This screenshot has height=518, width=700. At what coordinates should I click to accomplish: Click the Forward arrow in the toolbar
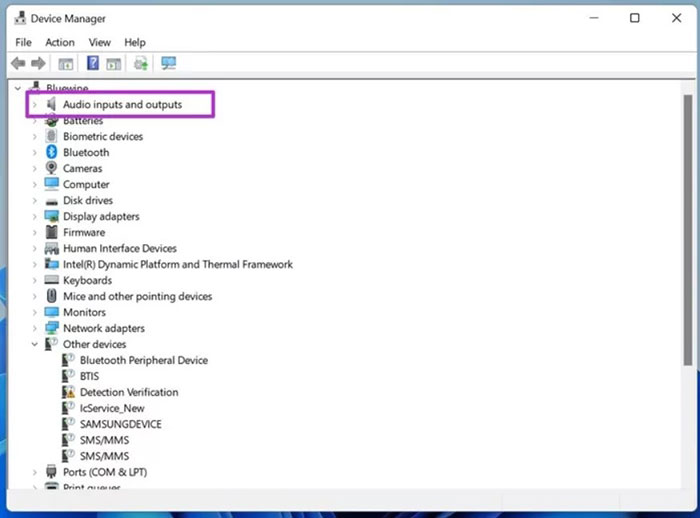click(x=38, y=63)
